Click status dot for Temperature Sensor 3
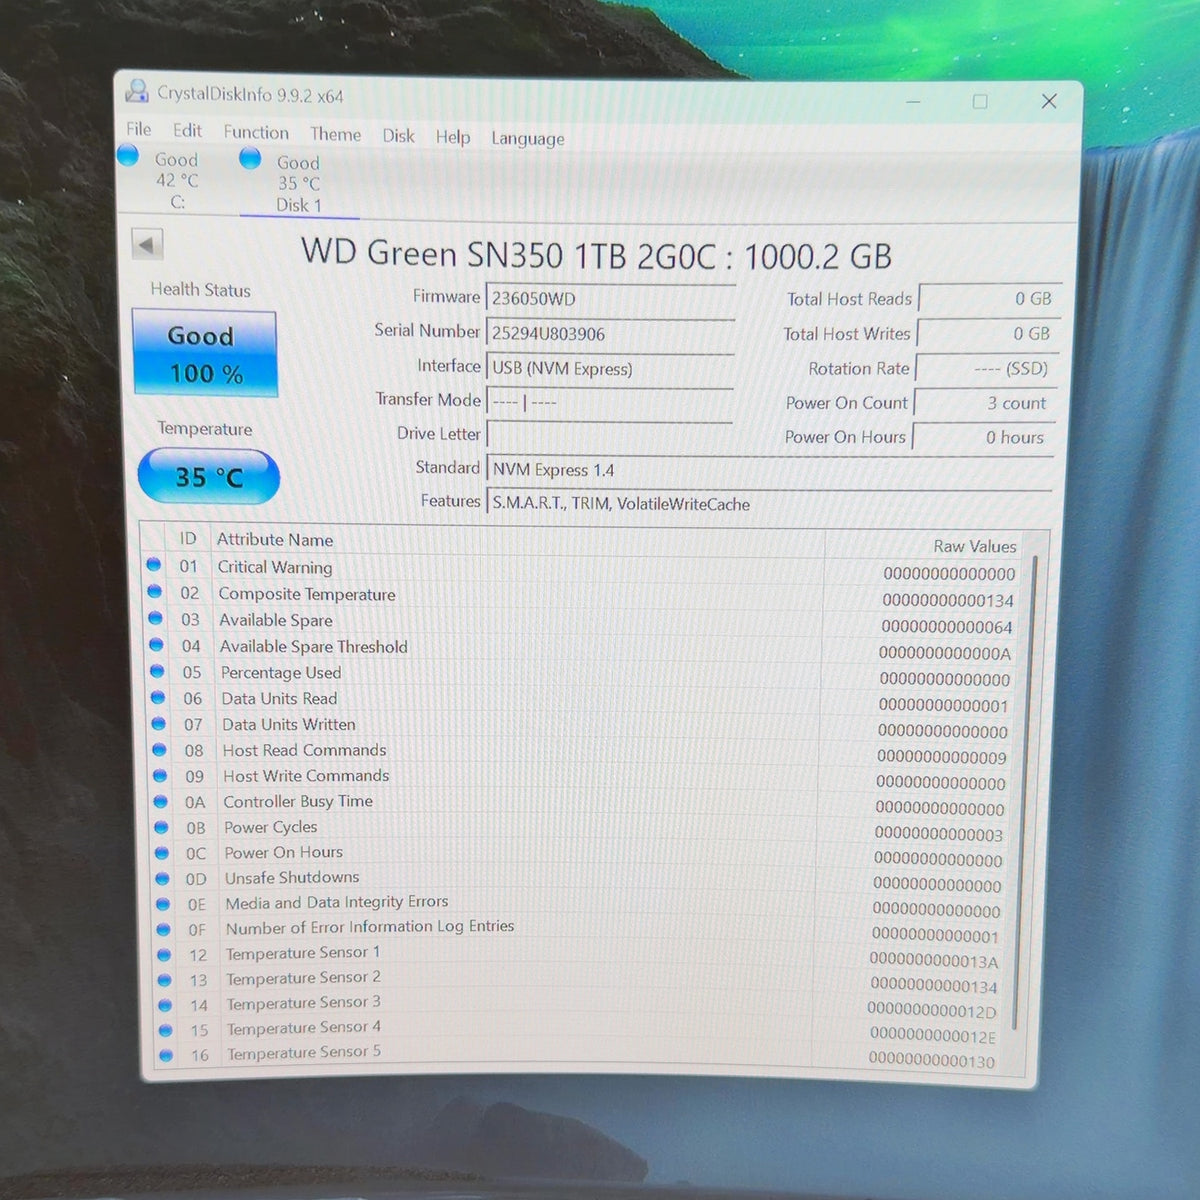The height and width of the screenshot is (1200, 1200). (x=165, y=1005)
